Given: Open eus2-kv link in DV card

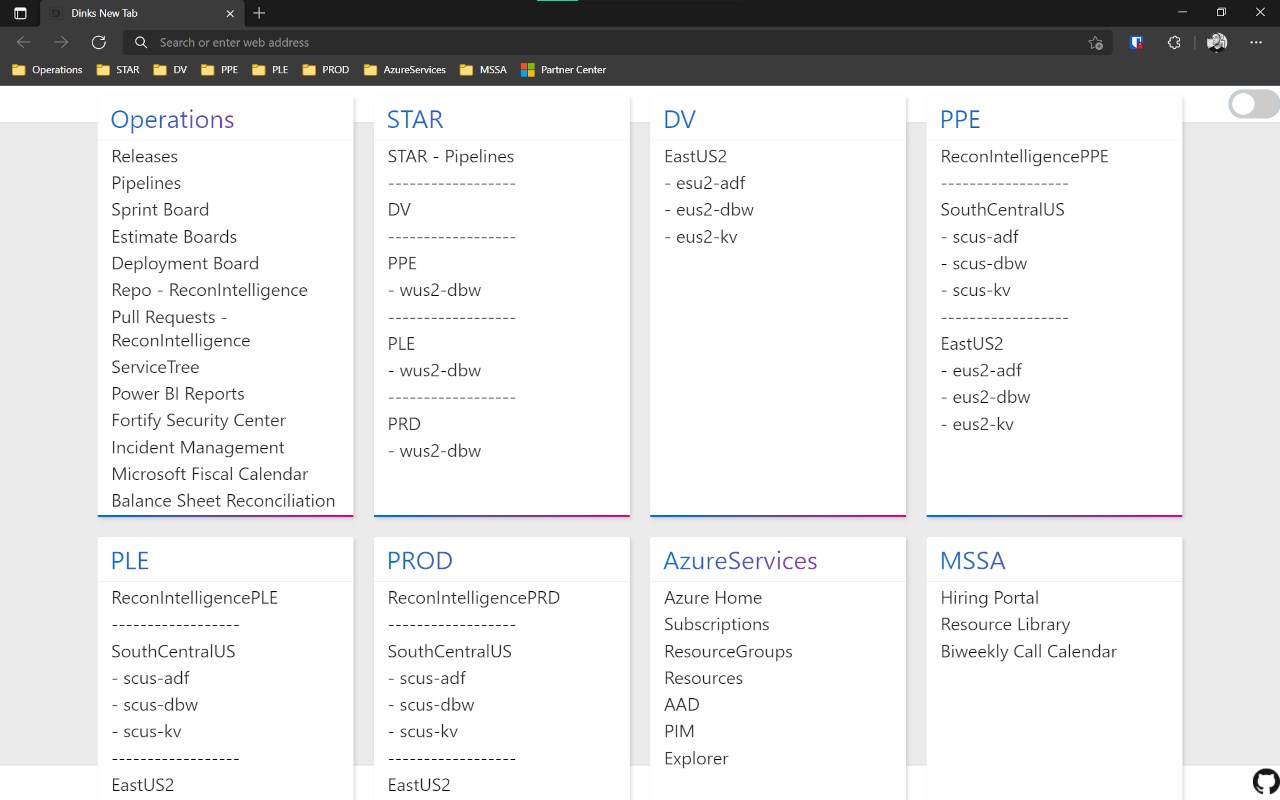Looking at the screenshot, I should (x=701, y=236).
